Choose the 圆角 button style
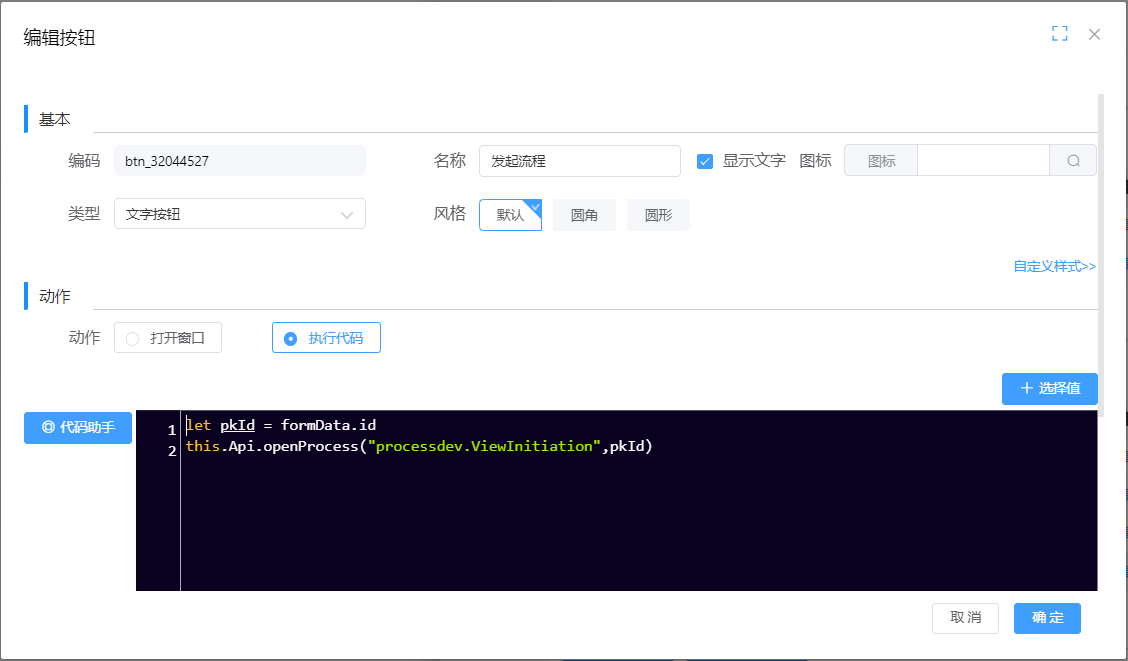The width and height of the screenshot is (1128, 661). [584, 215]
